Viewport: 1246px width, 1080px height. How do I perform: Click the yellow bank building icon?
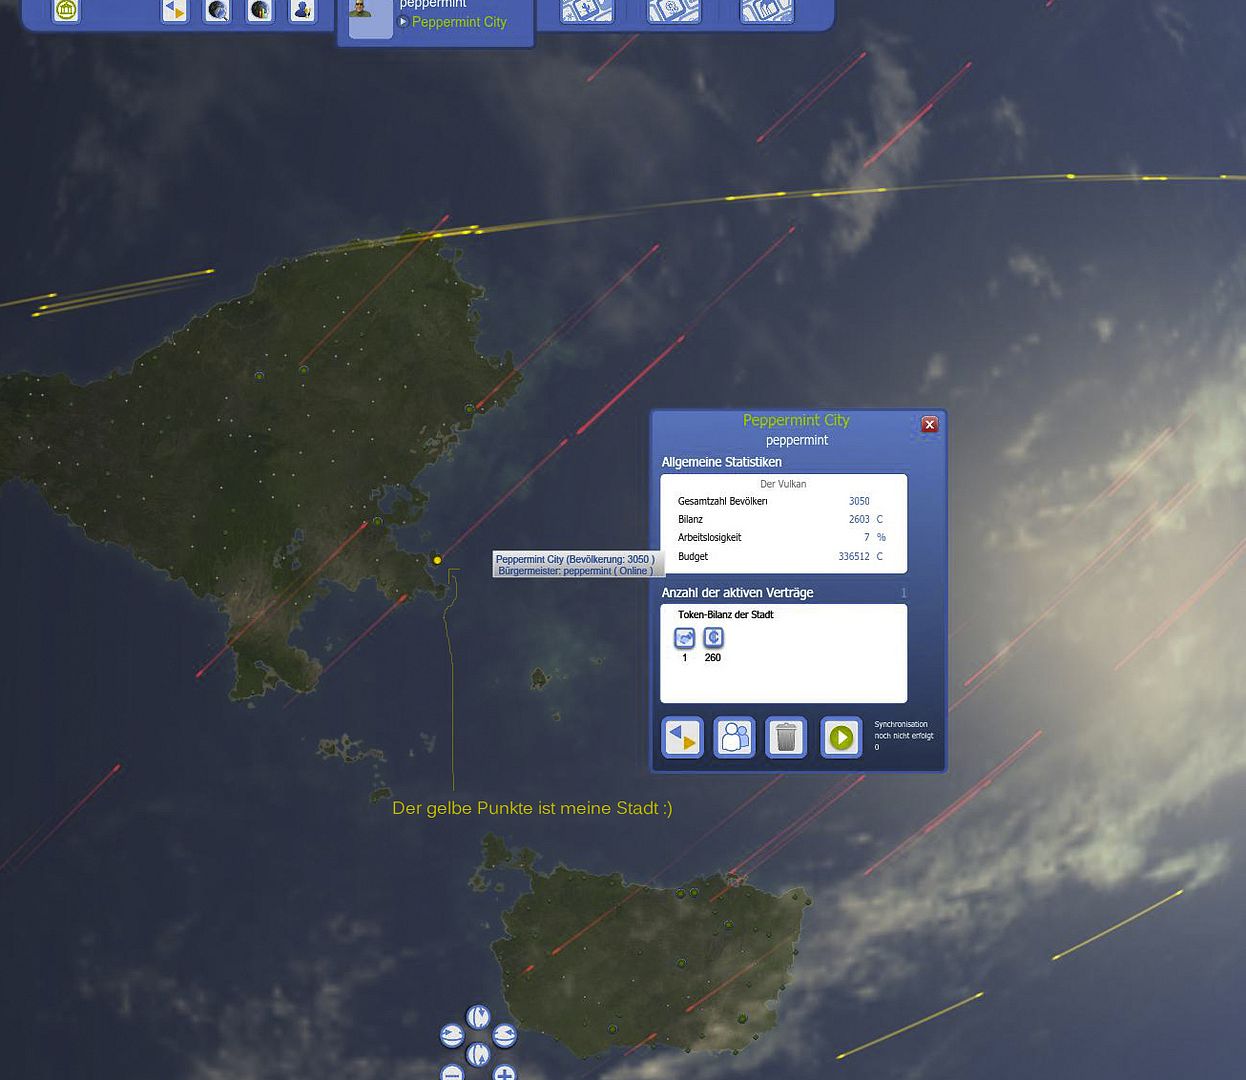click(66, 10)
